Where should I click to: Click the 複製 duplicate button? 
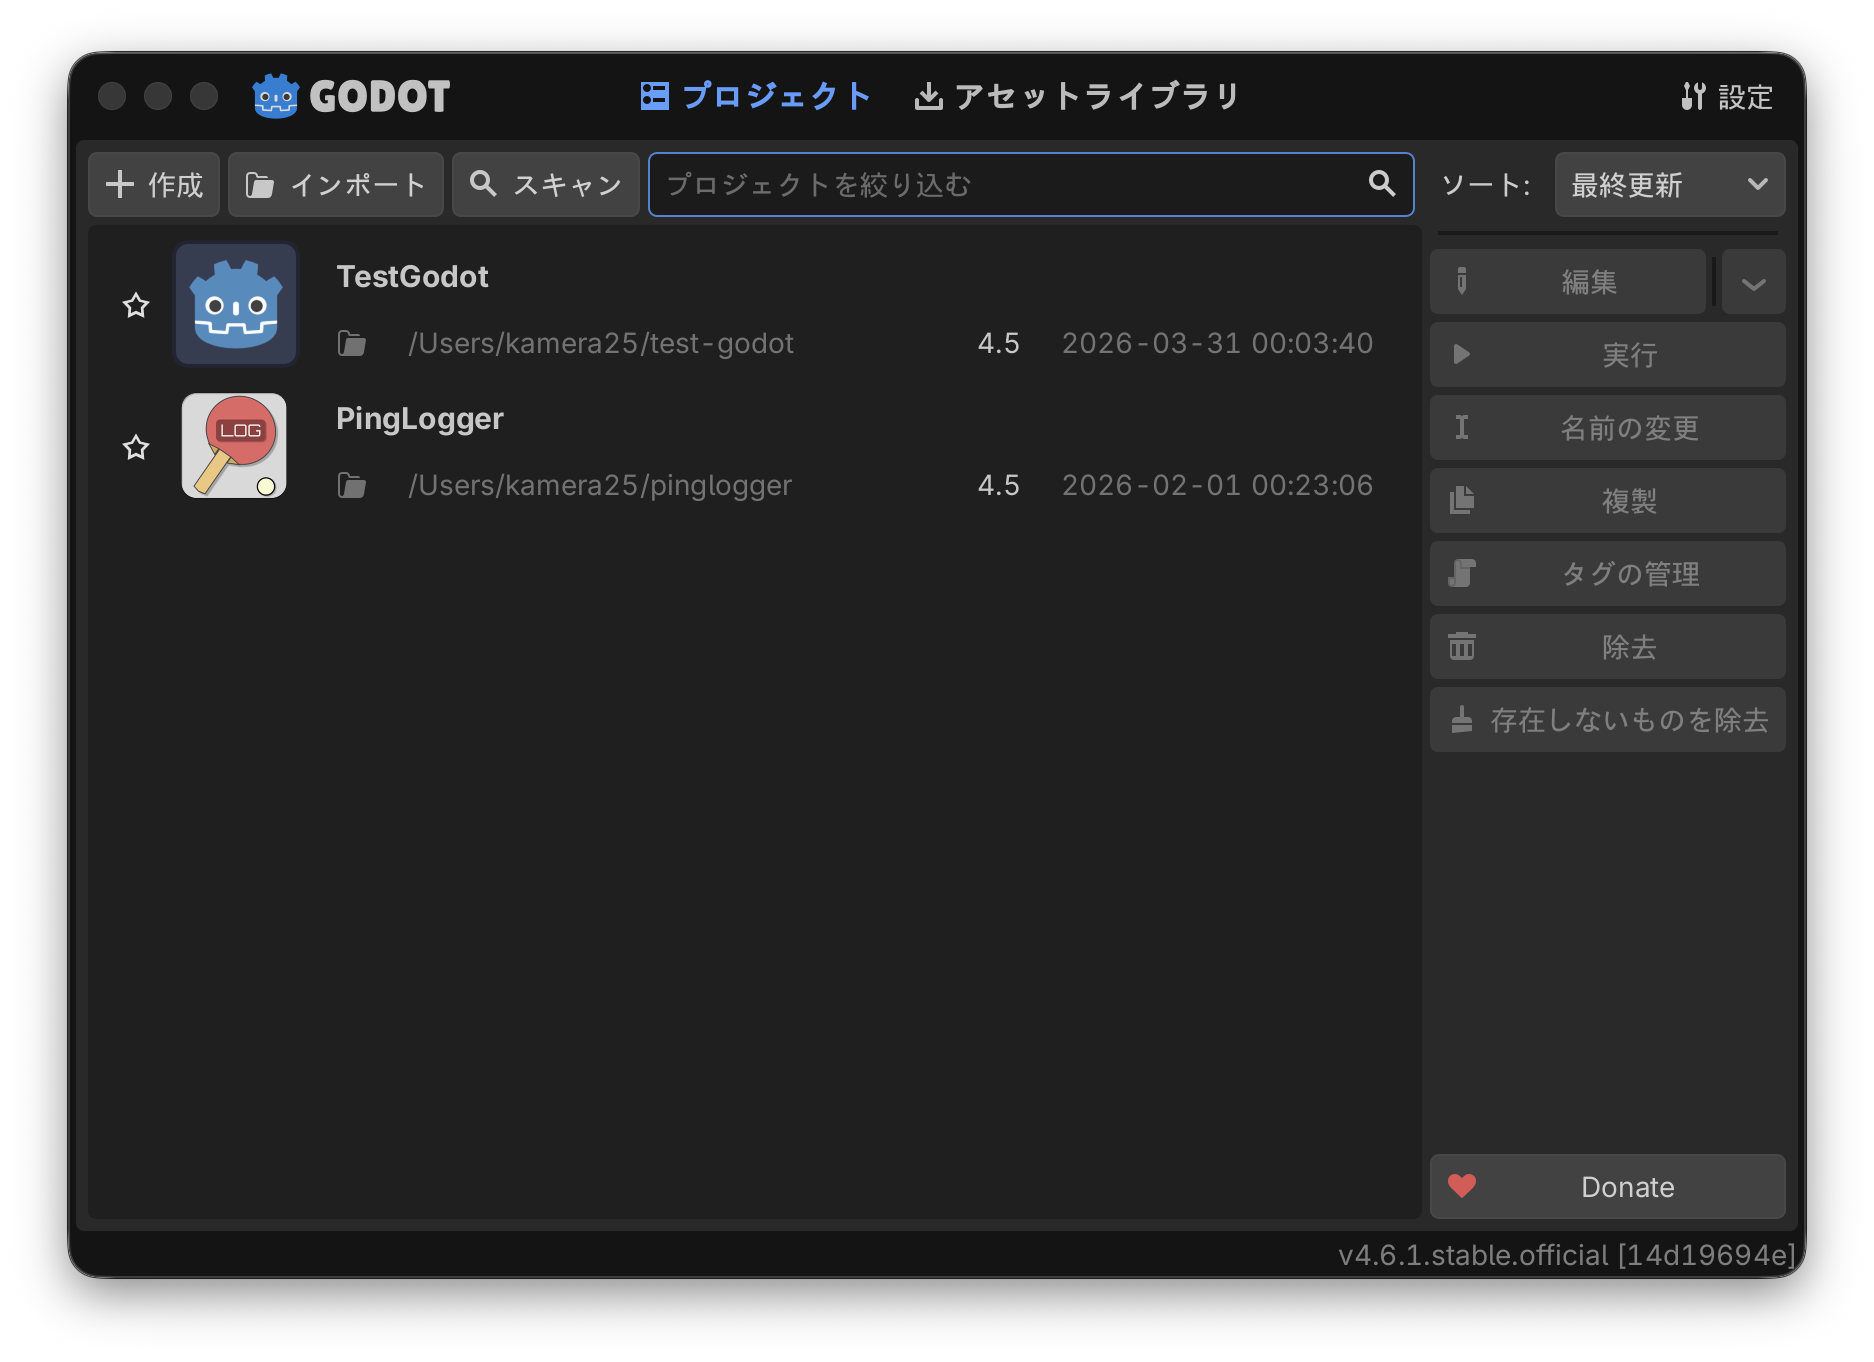(x=1608, y=501)
